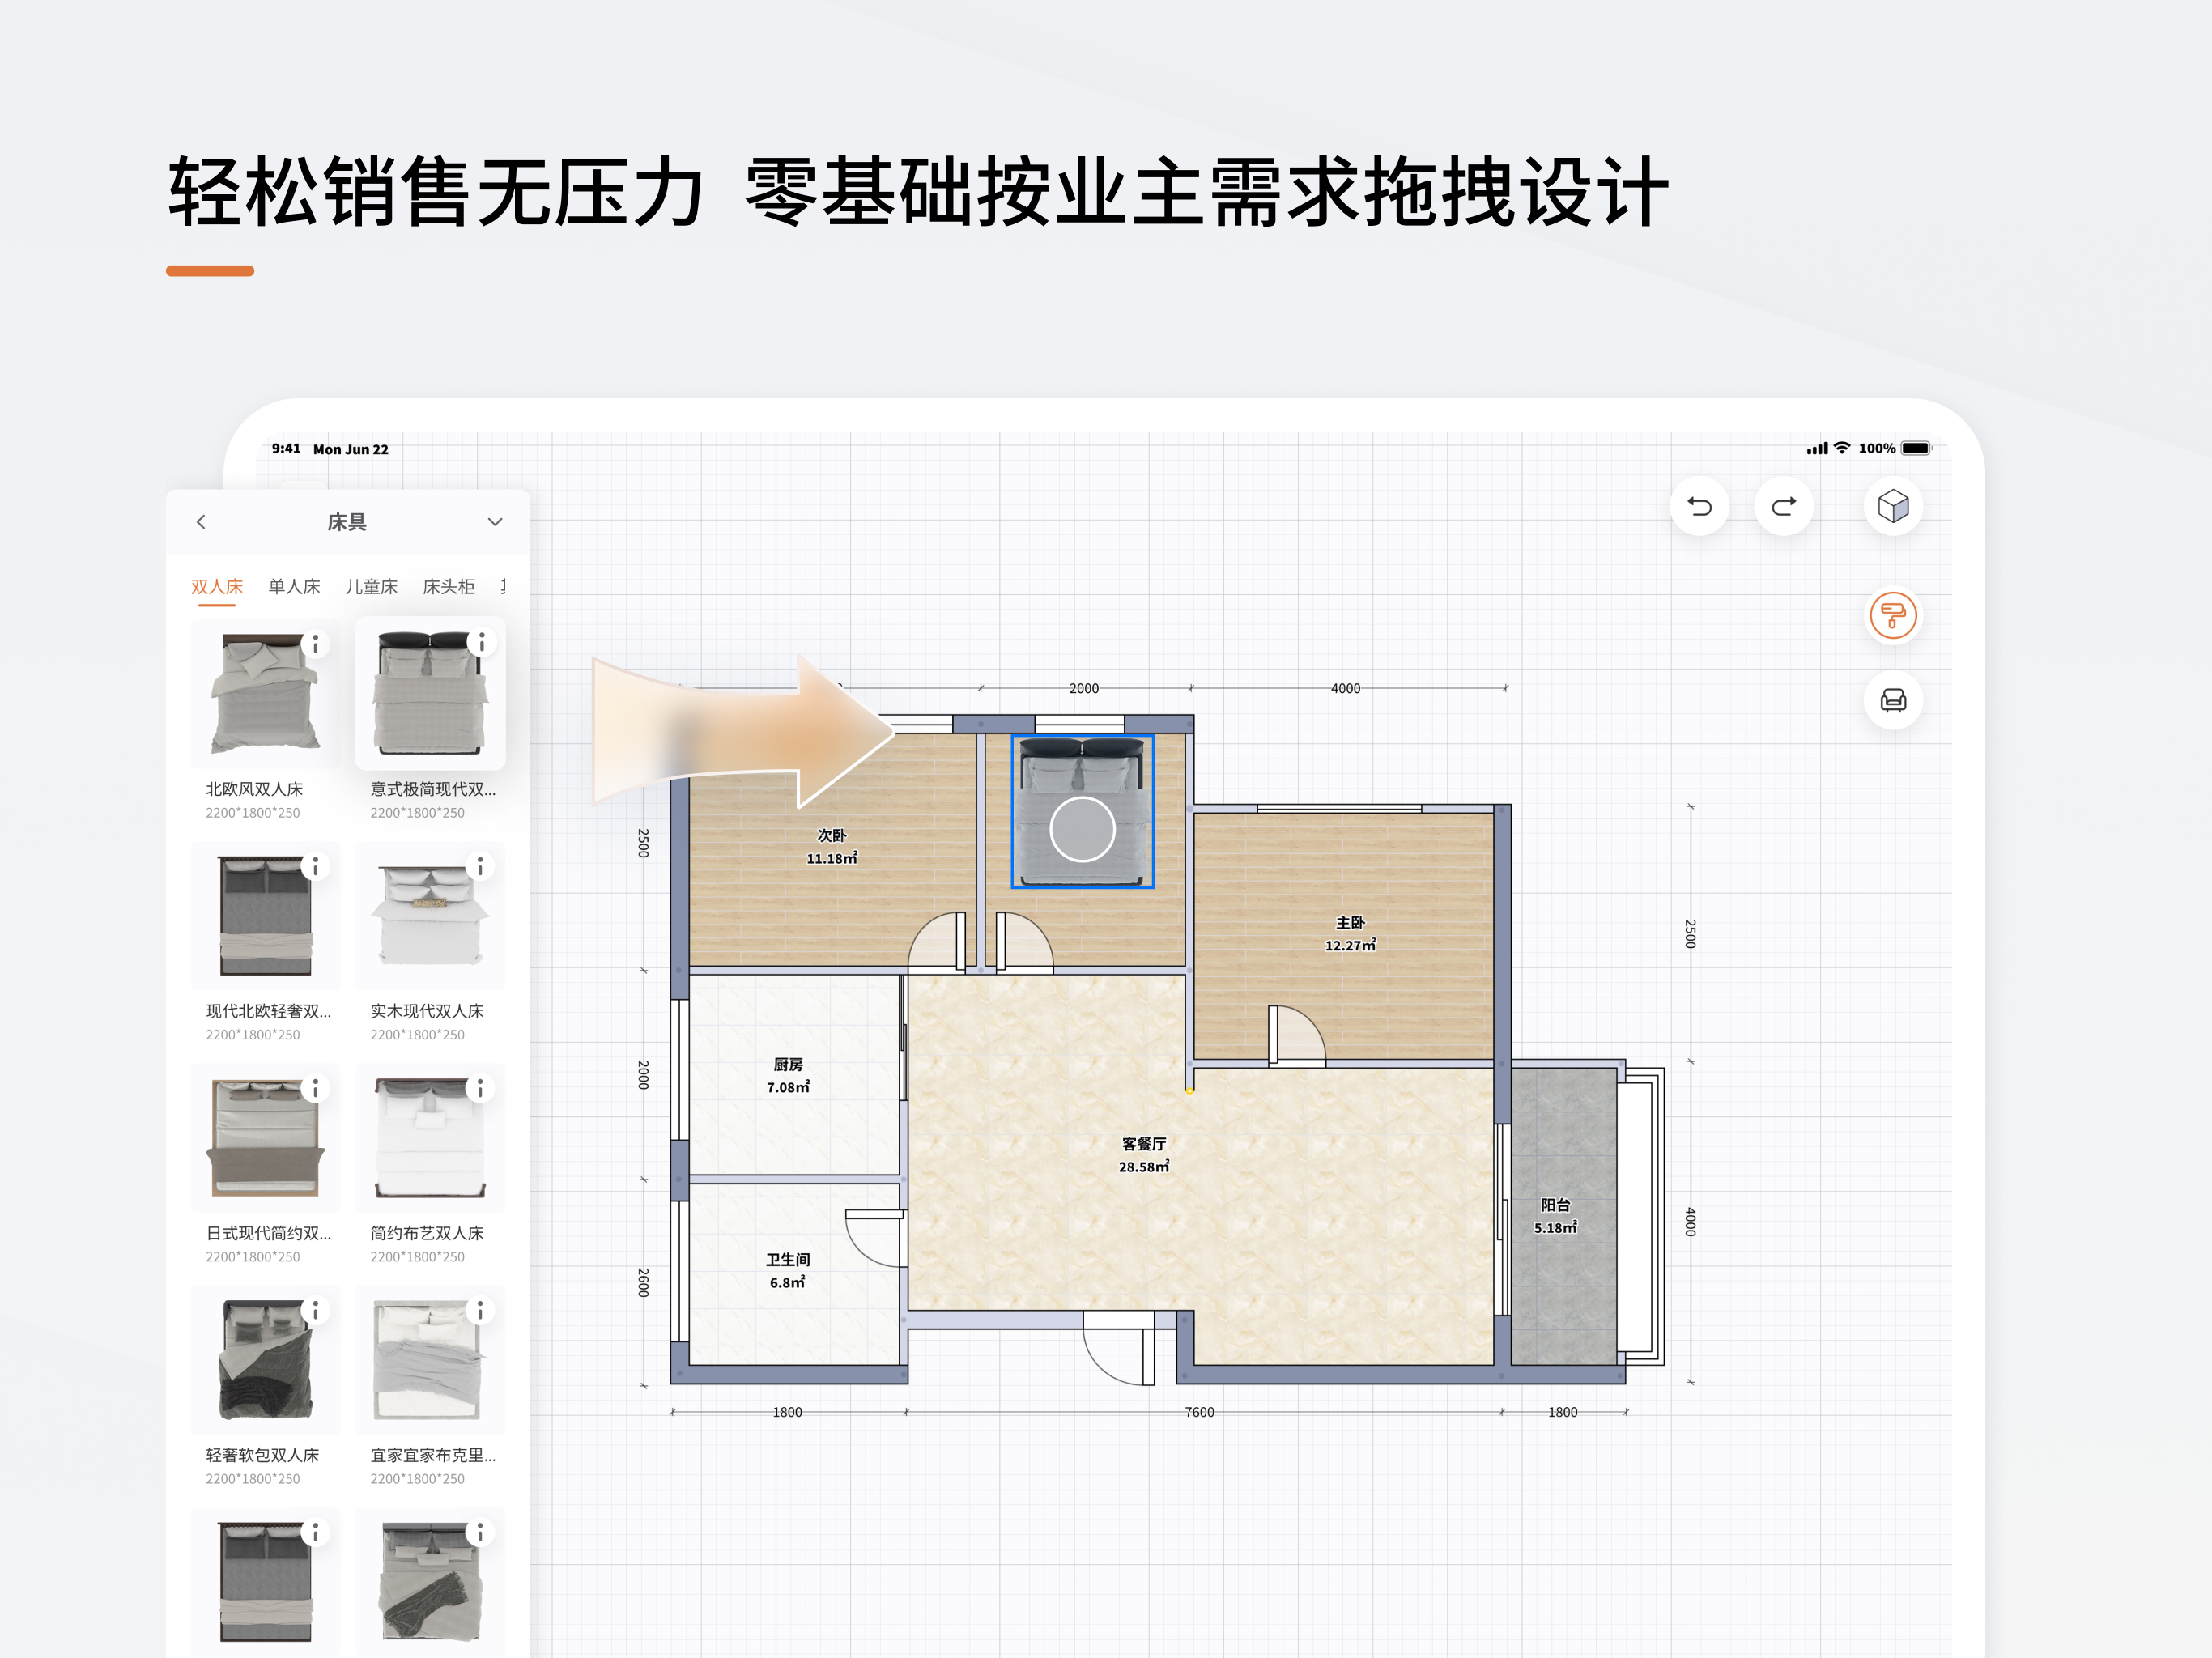Open the paint roller tool

1892,615
